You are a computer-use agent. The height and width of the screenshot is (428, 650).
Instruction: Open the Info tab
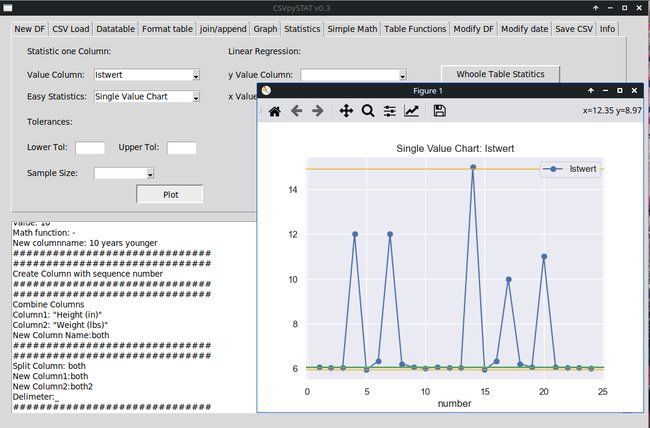(607, 29)
